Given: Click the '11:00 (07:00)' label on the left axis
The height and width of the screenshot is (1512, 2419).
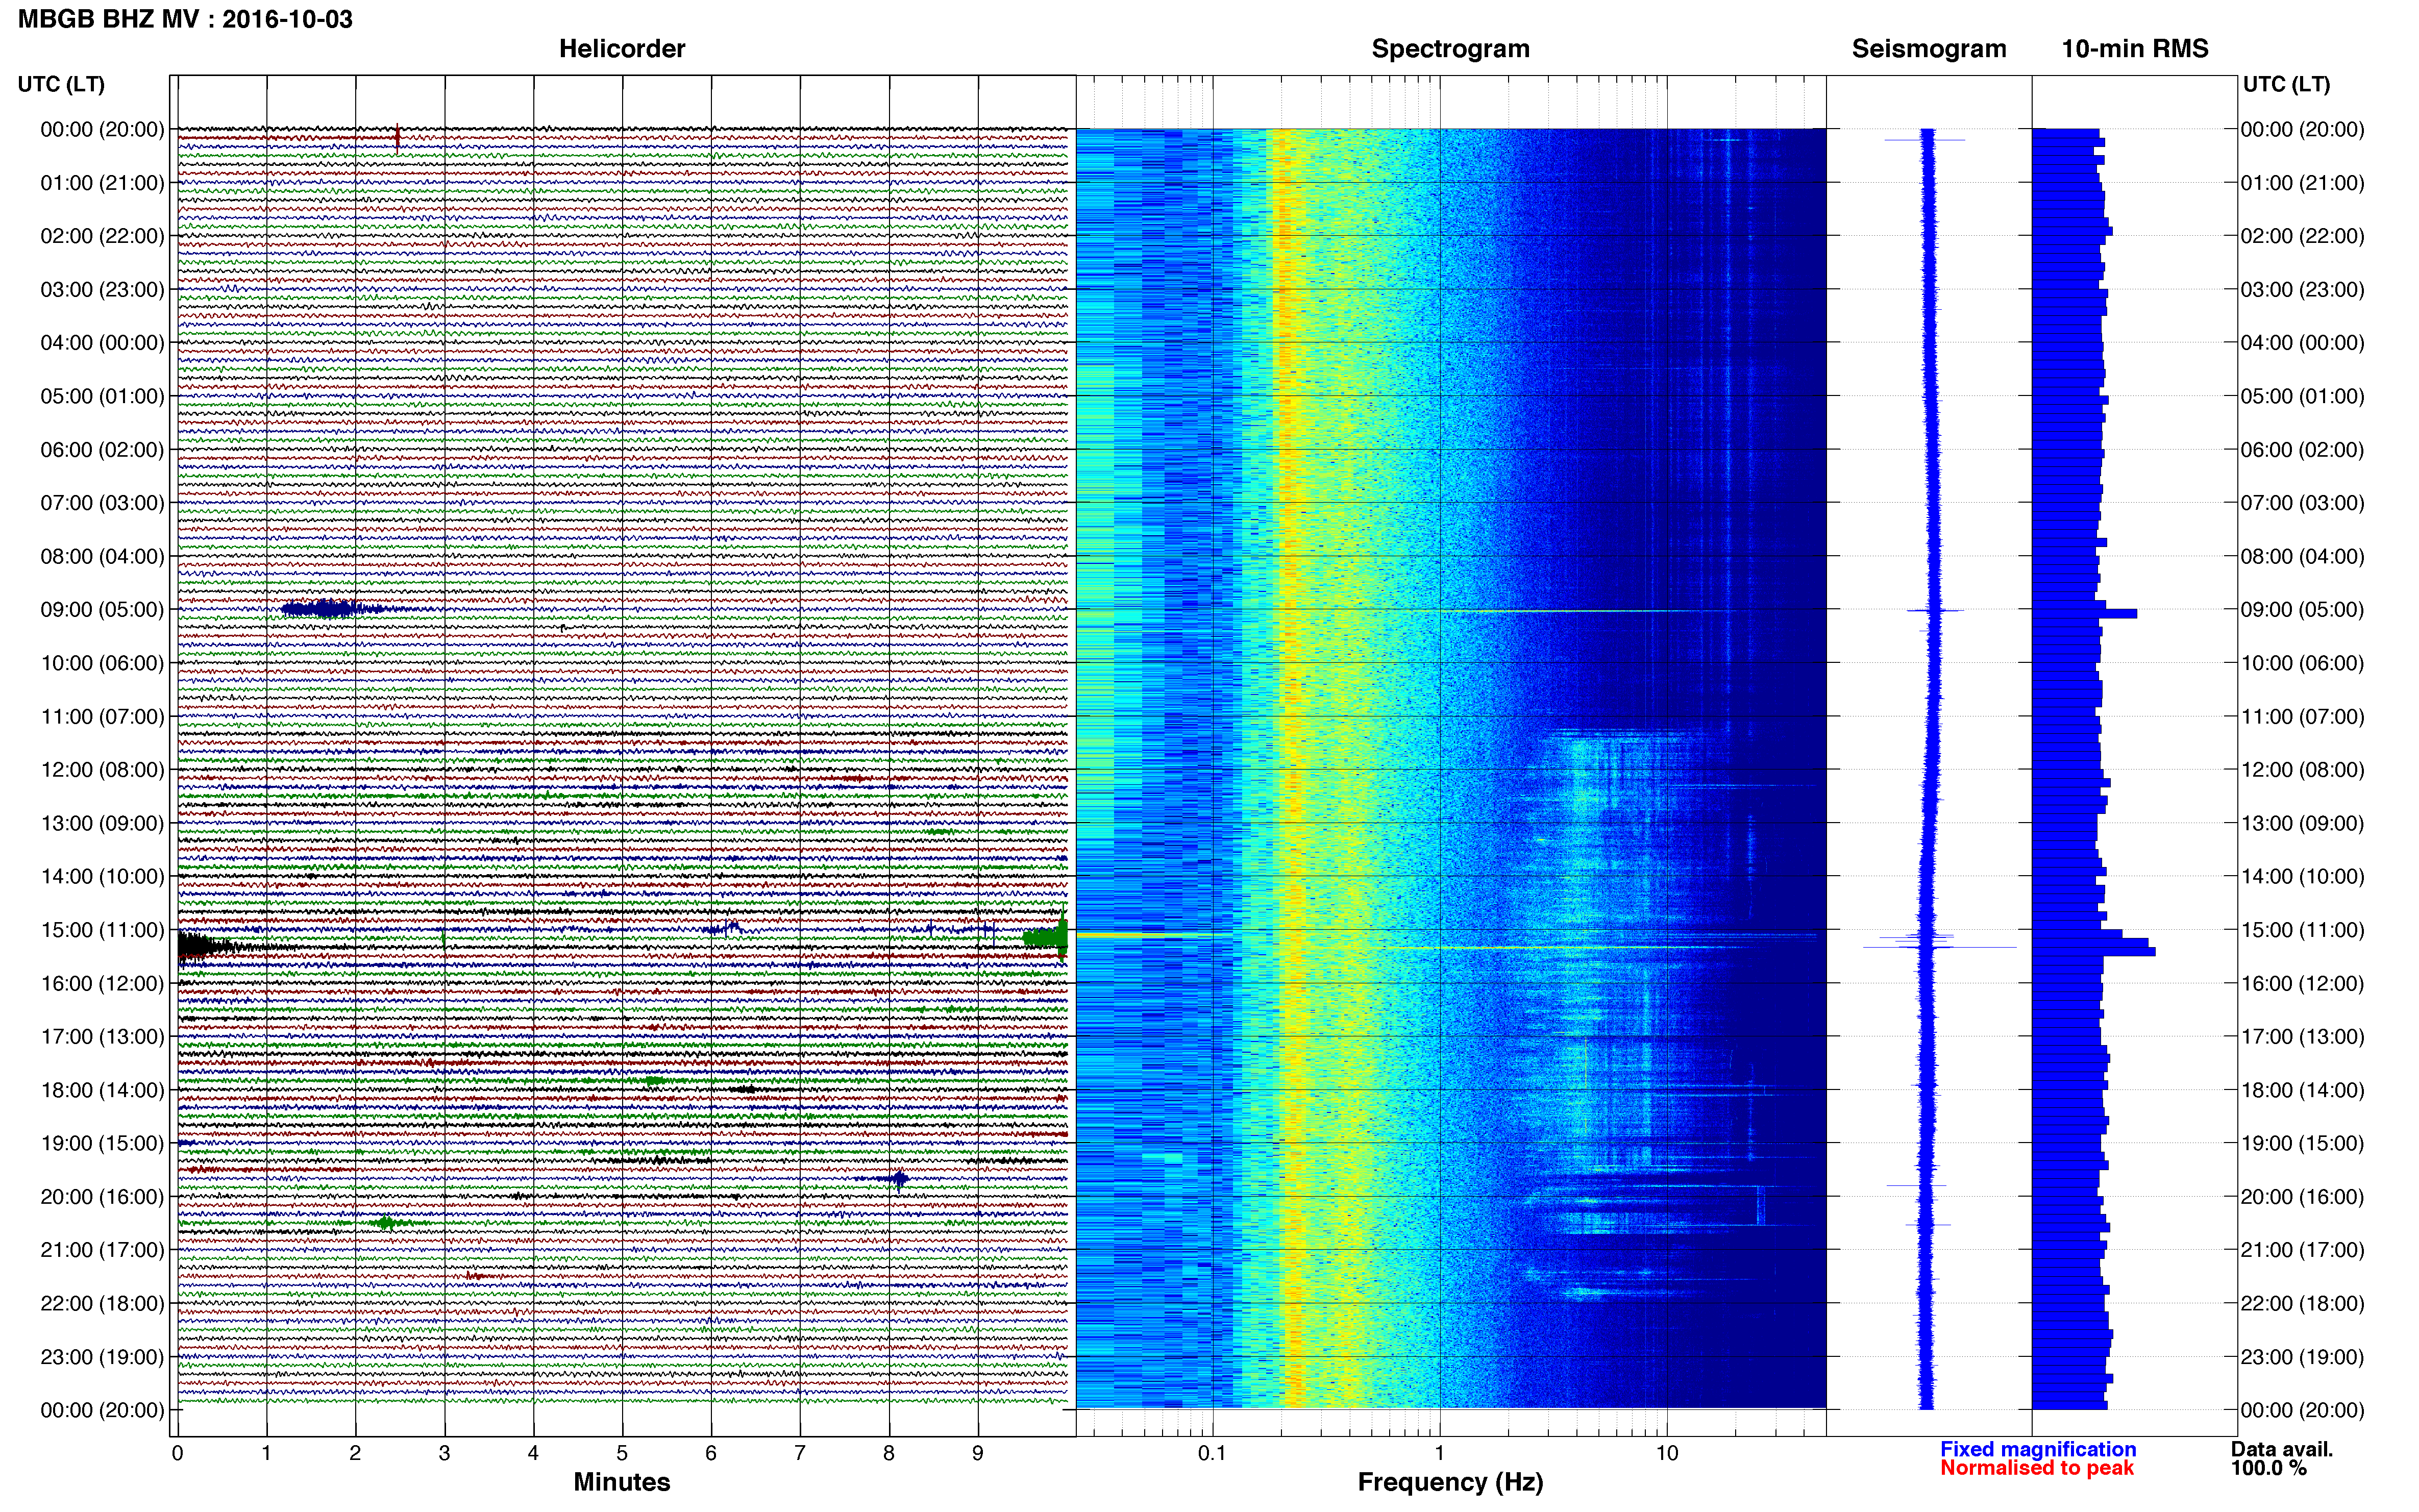Looking at the screenshot, I should tap(102, 716).
